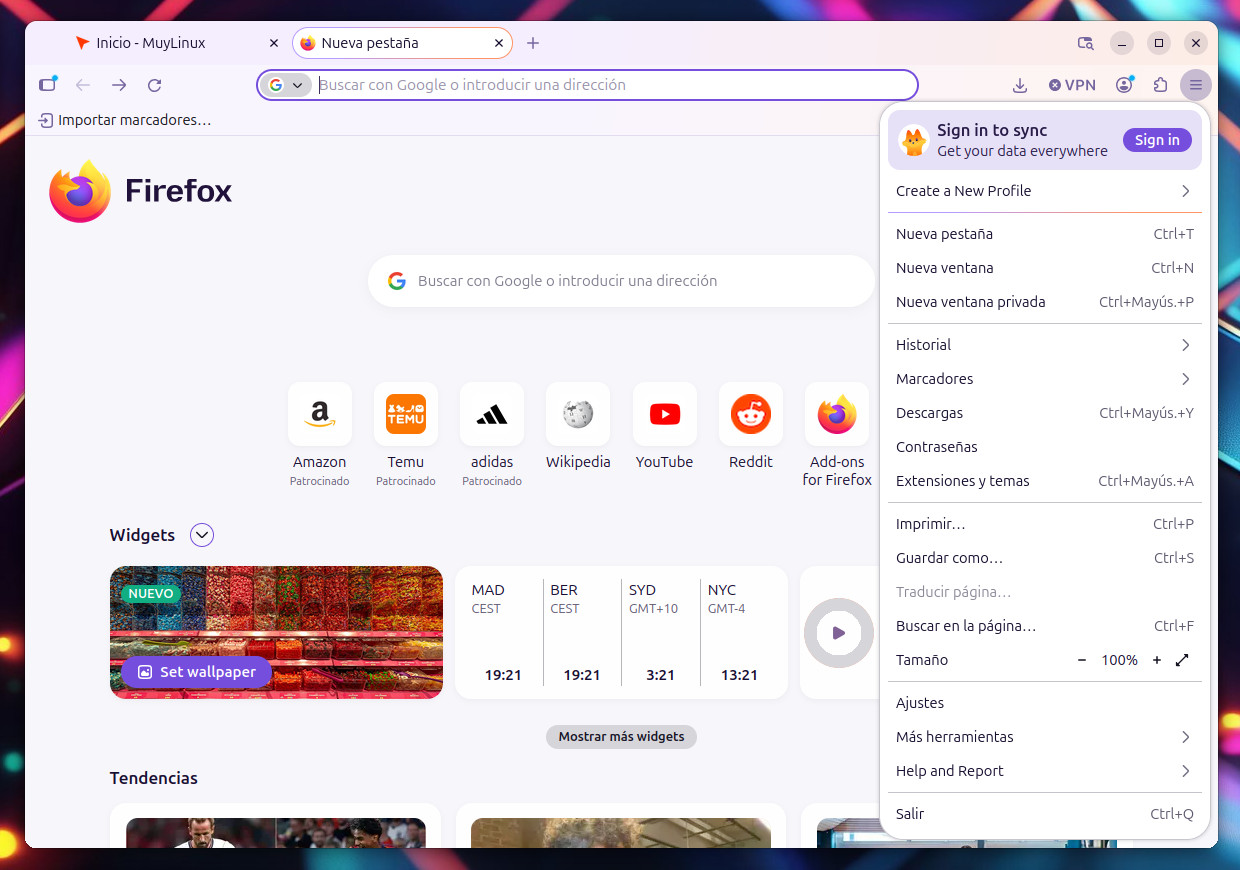Zoom out with the minus button
Viewport: 1240px width, 870px height.
(x=1082, y=660)
